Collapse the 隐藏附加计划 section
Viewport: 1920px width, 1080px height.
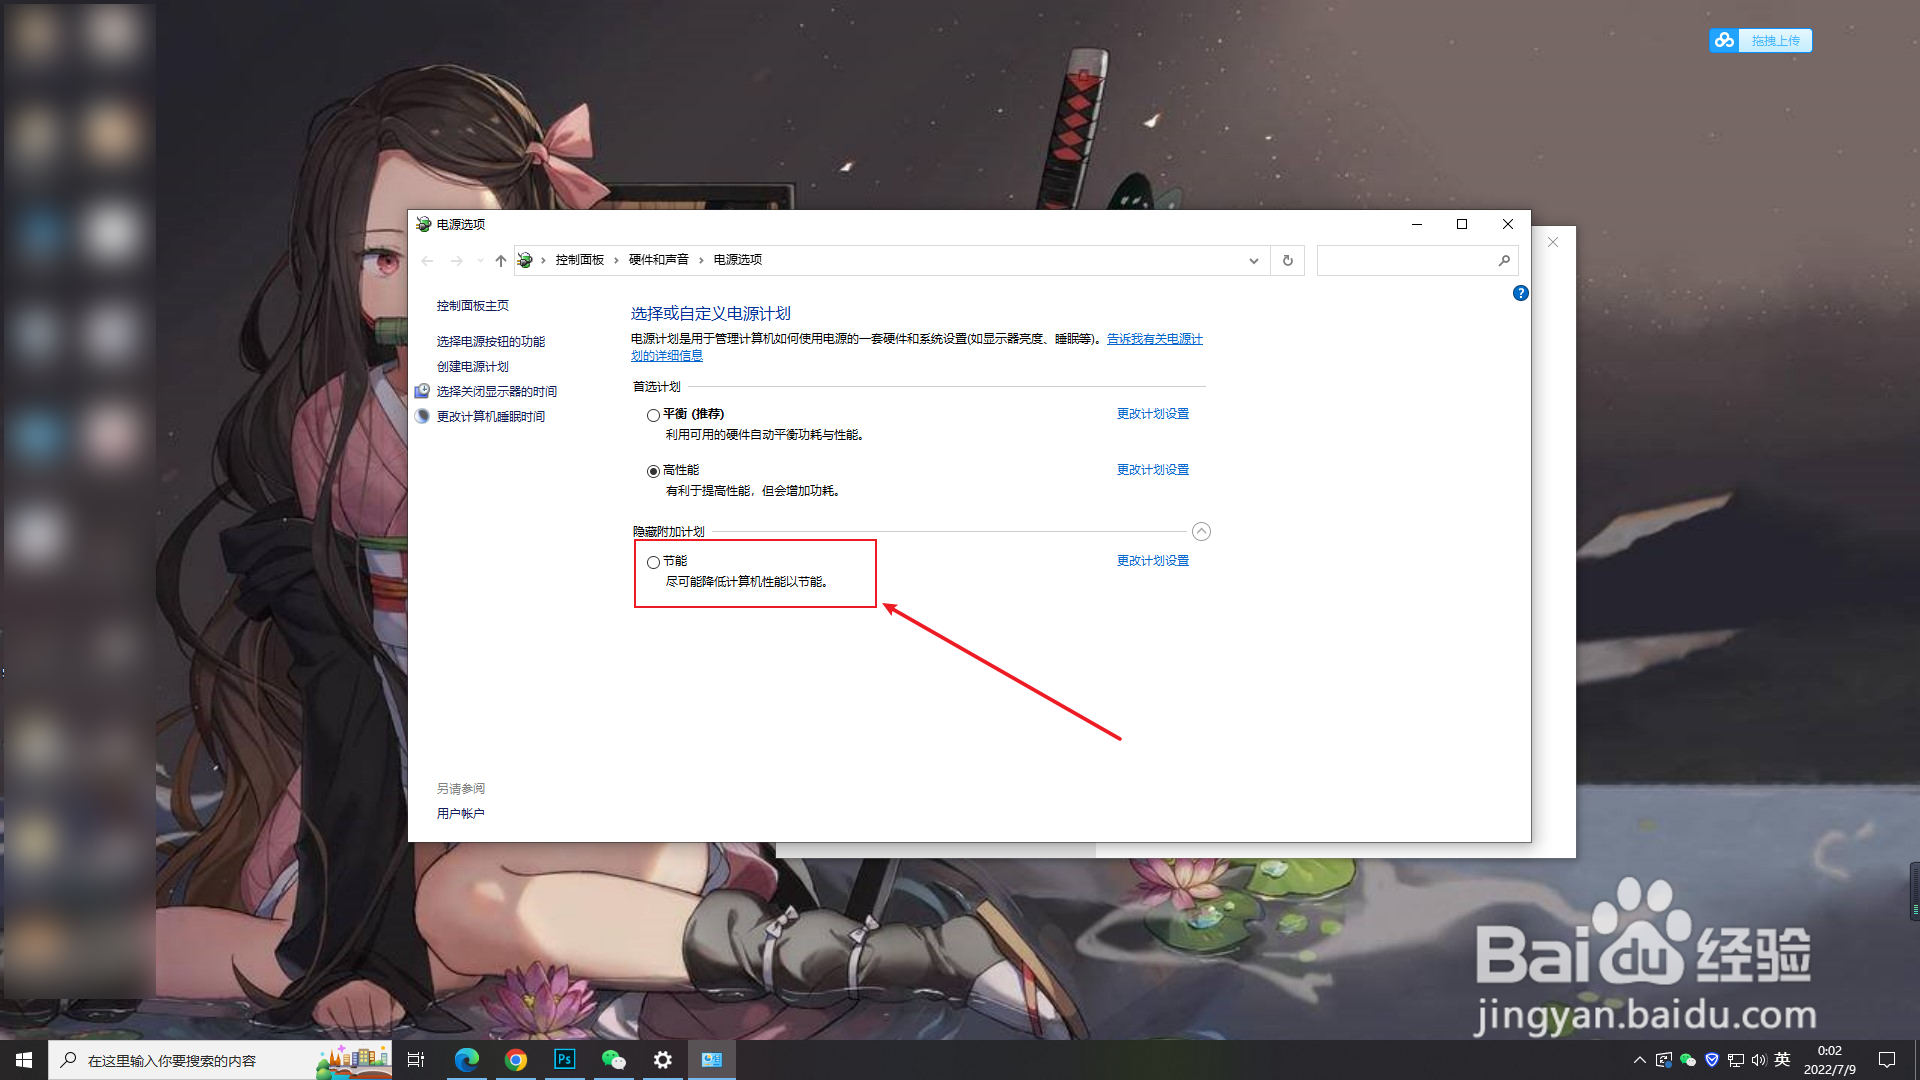tap(1201, 532)
